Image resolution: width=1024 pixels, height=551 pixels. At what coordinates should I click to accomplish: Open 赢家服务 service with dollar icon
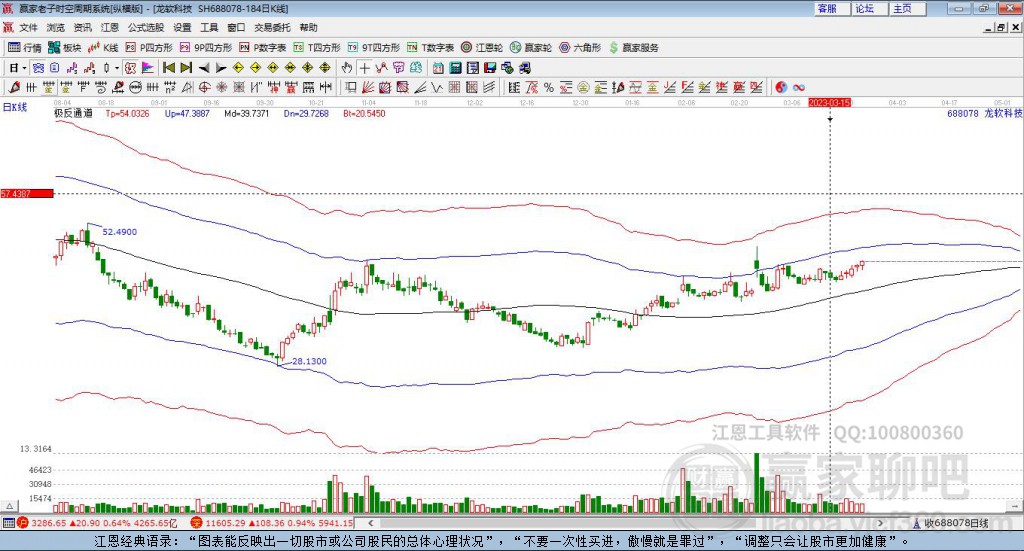pos(633,48)
